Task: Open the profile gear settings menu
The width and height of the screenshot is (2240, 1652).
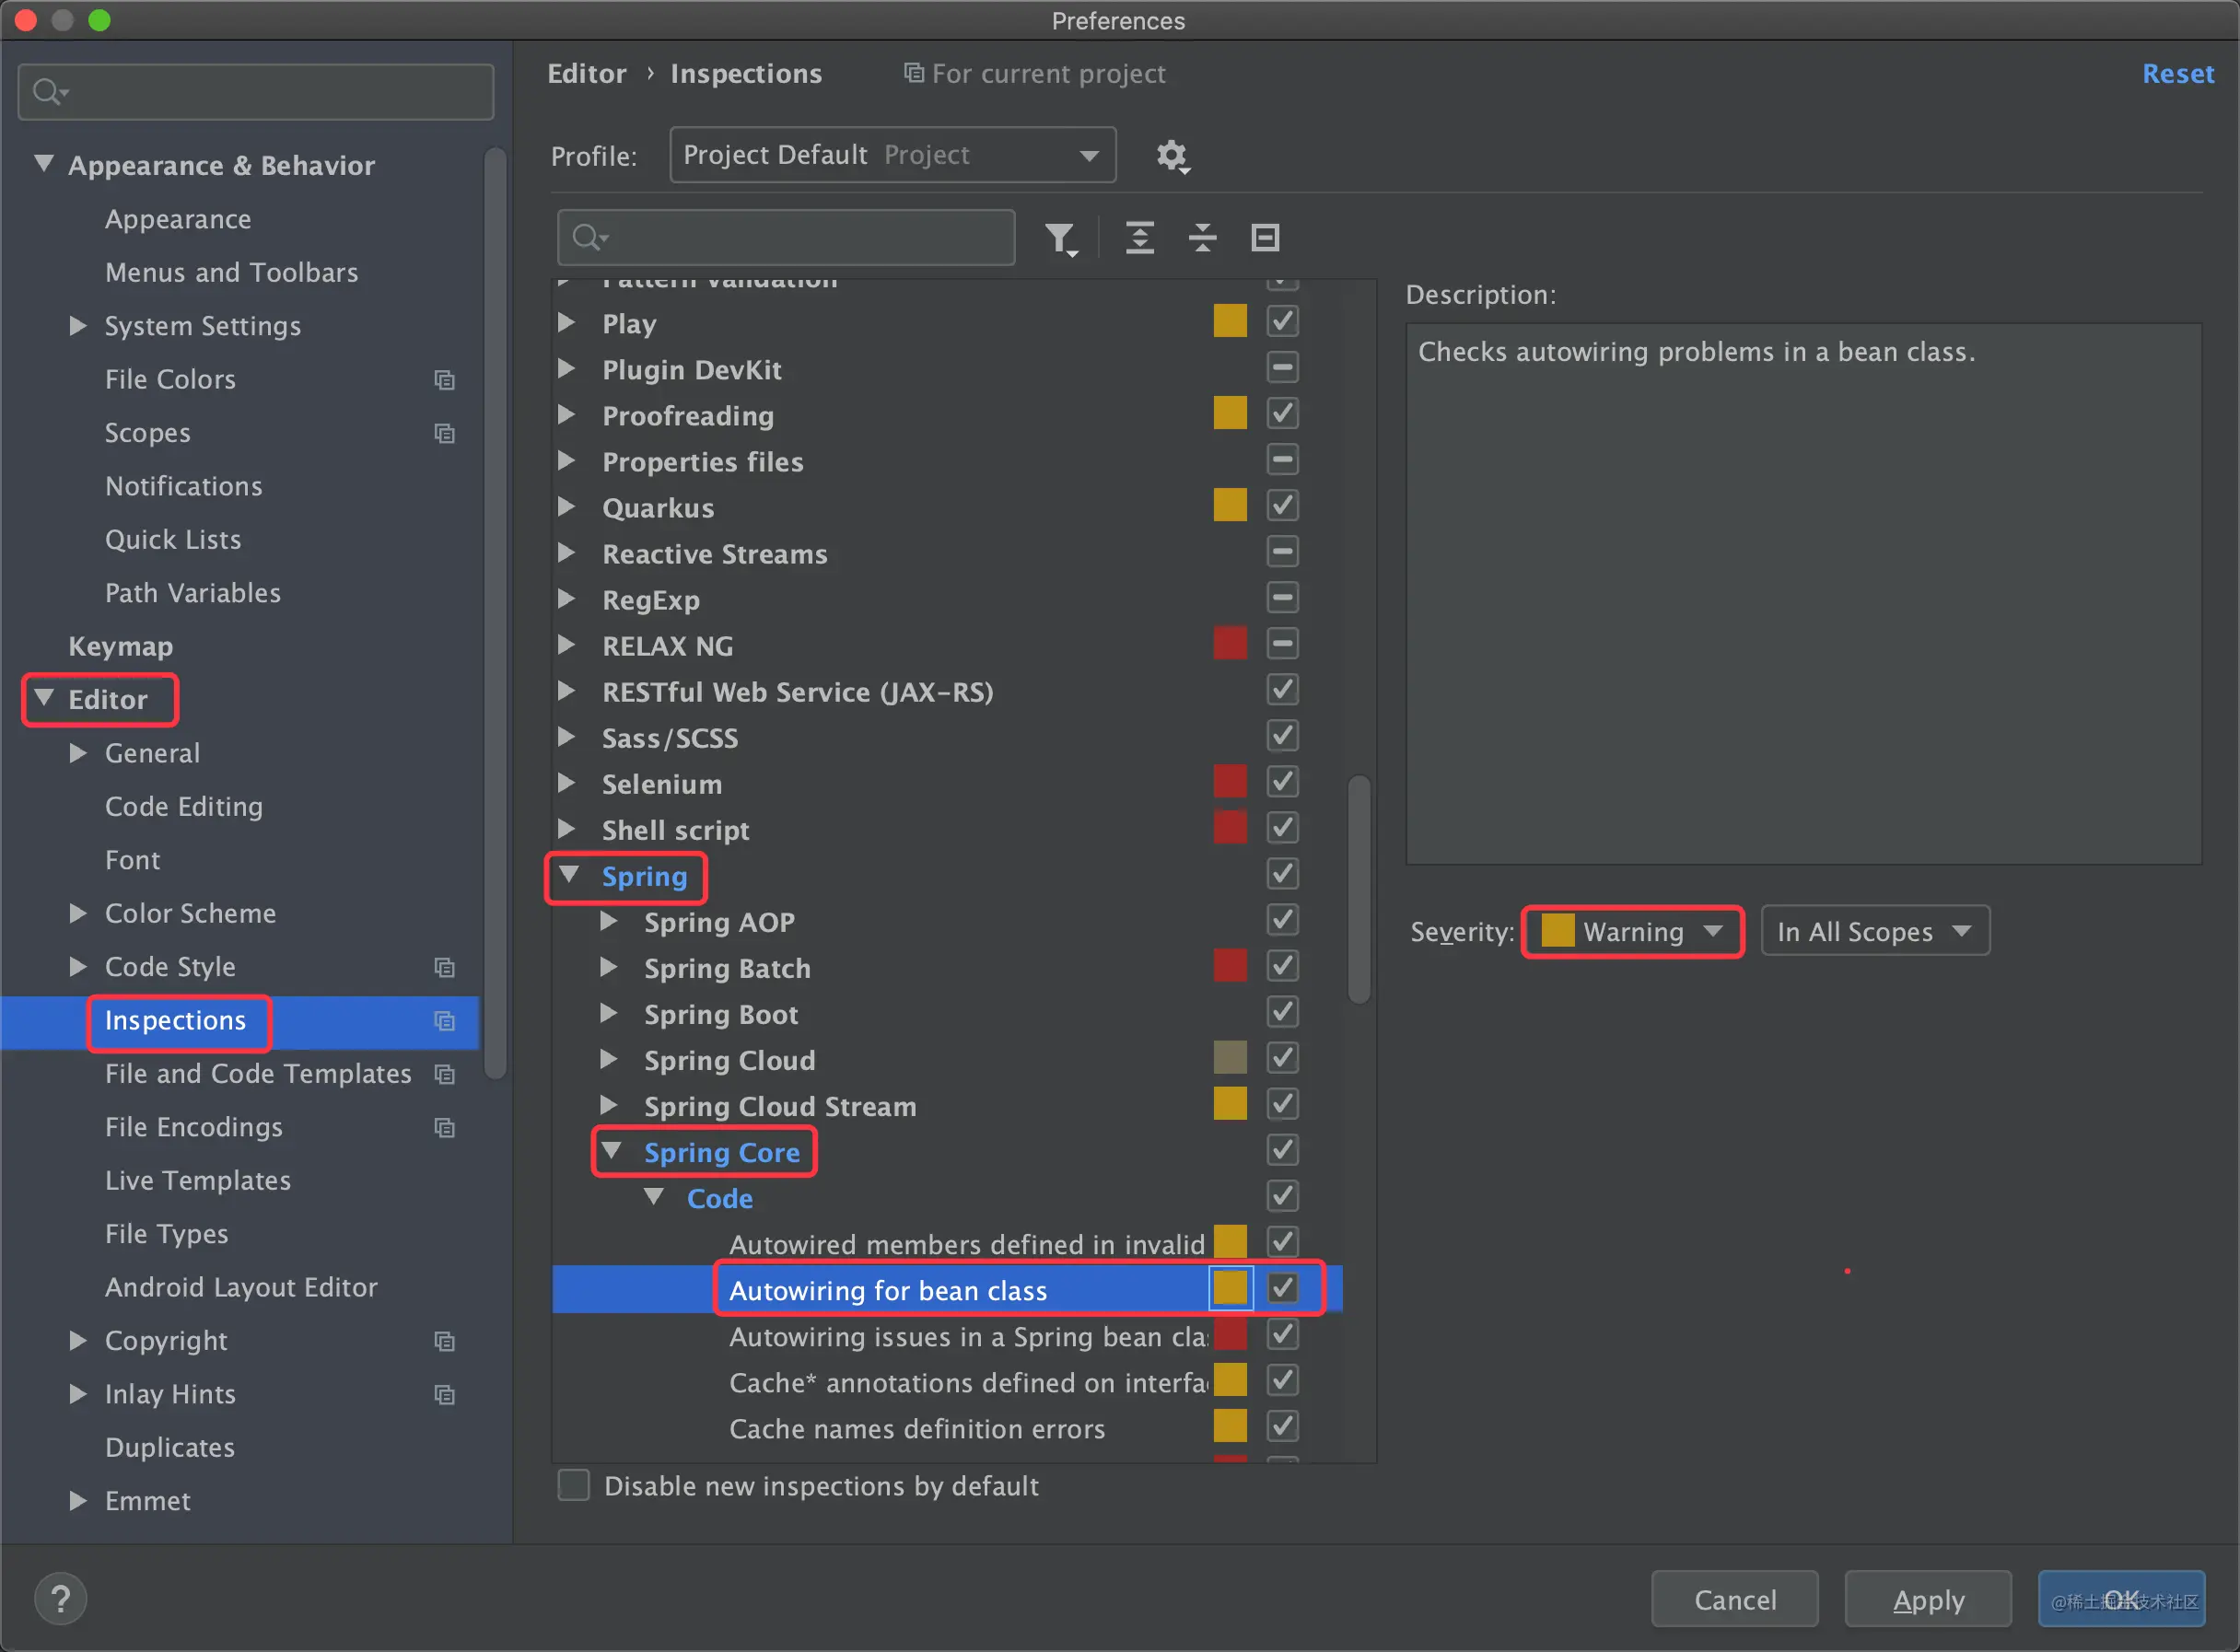Action: point(1172,156)
